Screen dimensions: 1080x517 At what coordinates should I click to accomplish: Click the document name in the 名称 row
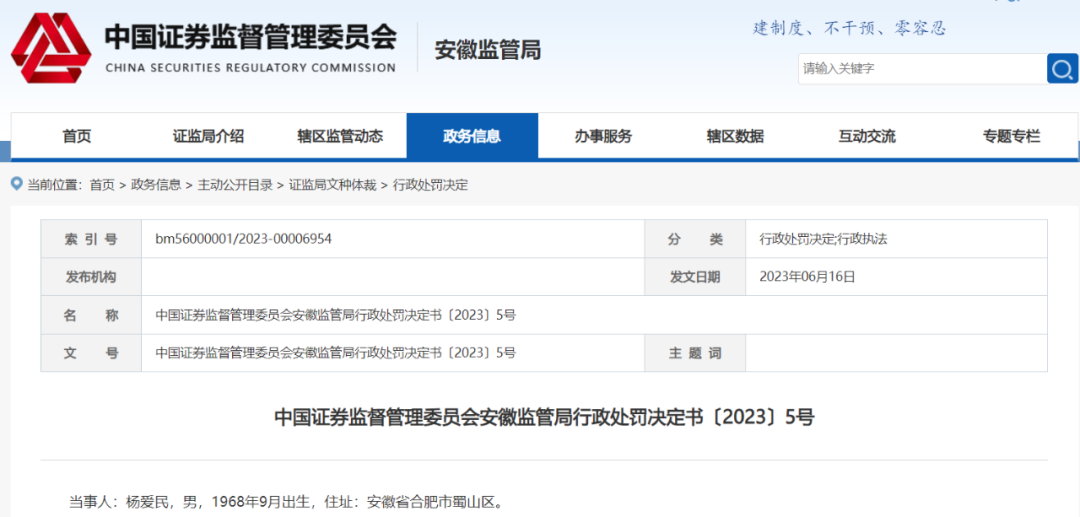335,315
